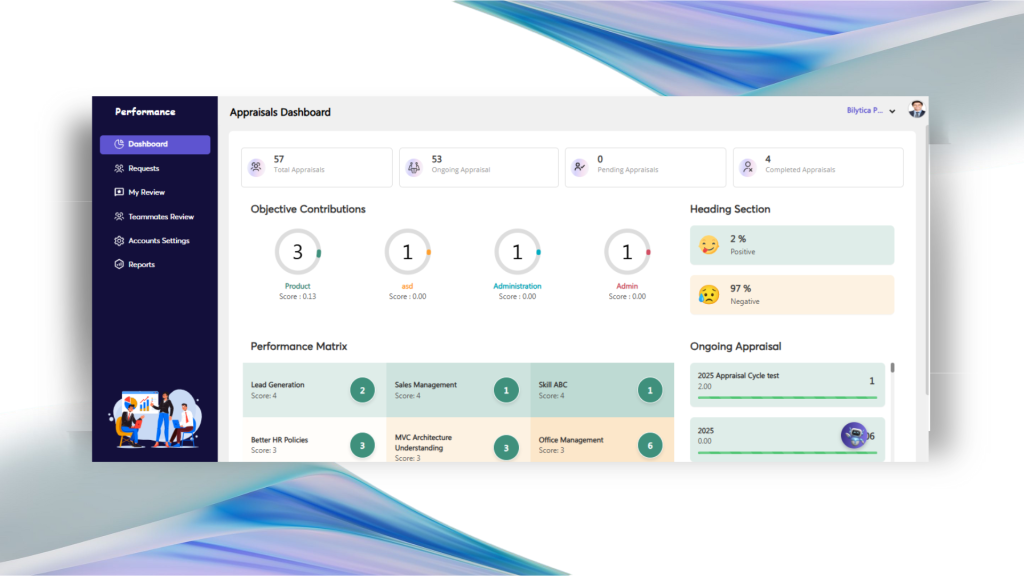Go to Teammates Review menu item

[x=161, y=217]
